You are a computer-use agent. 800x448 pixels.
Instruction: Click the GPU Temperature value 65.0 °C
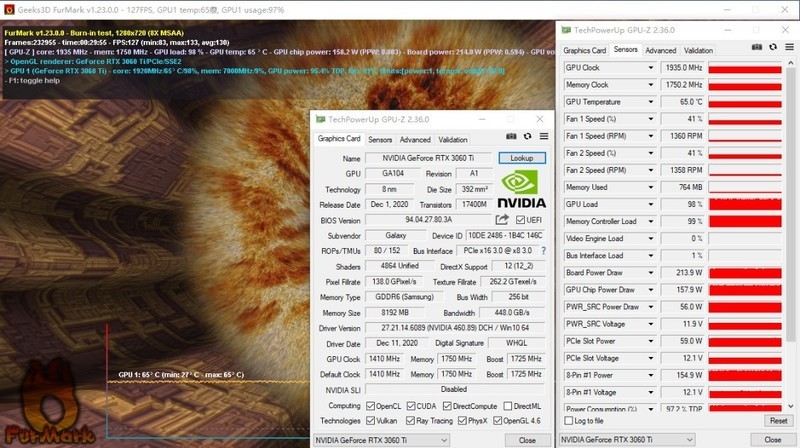click(683, 102)
